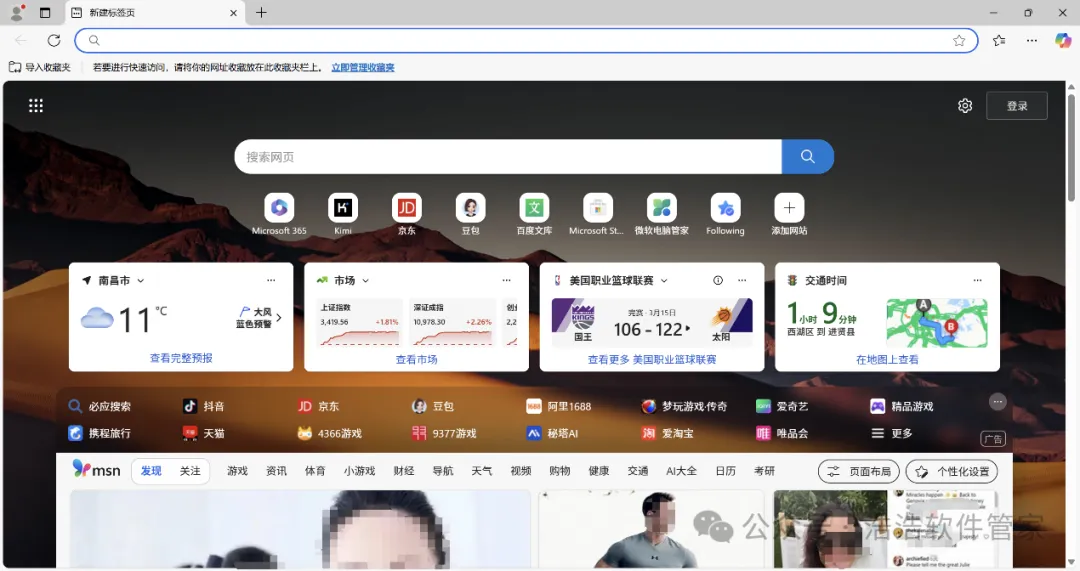Open the 唯品会 quick link
The image size is (1080, 571).
pyautogui.click(x=782, y=433)
